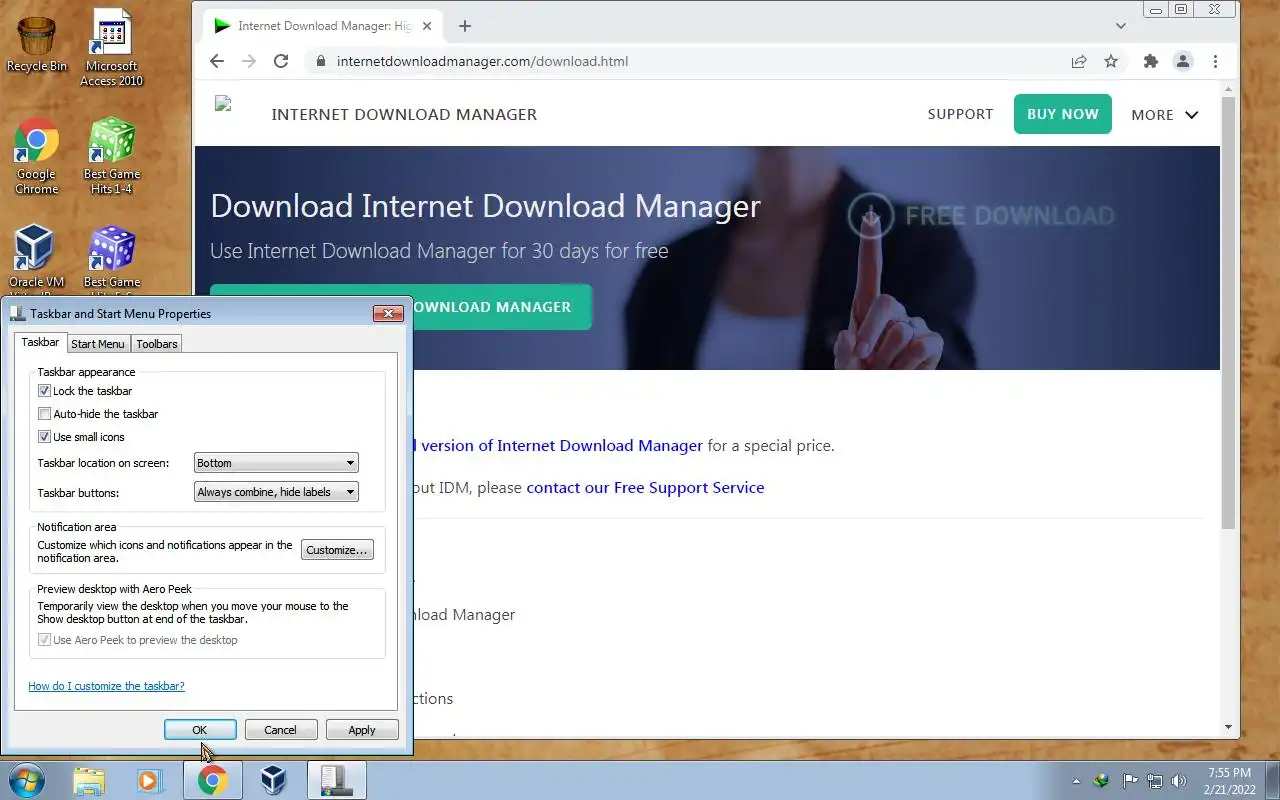Image resolution: width=1280 pixels, height=800 pixels.
Task: Enable Auto-hide the taskbar
Action: click(x=44, y=414)
